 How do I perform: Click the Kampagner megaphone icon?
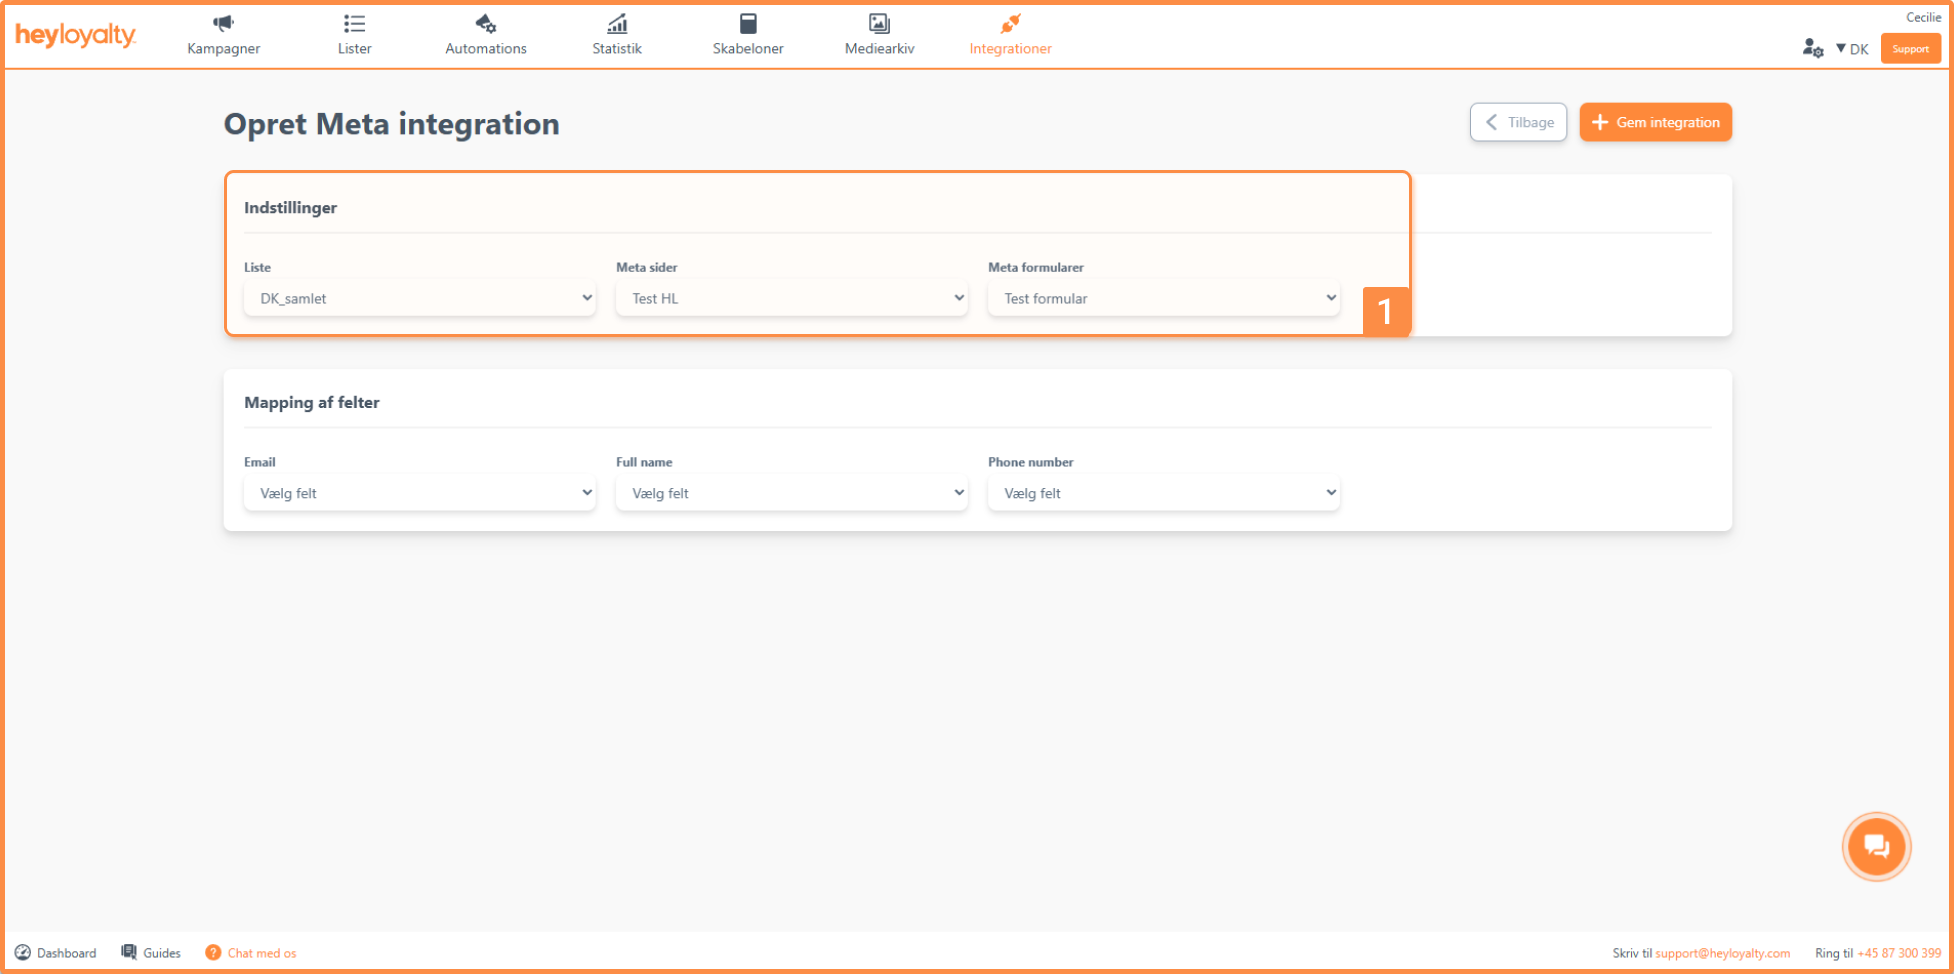(223, 24)
